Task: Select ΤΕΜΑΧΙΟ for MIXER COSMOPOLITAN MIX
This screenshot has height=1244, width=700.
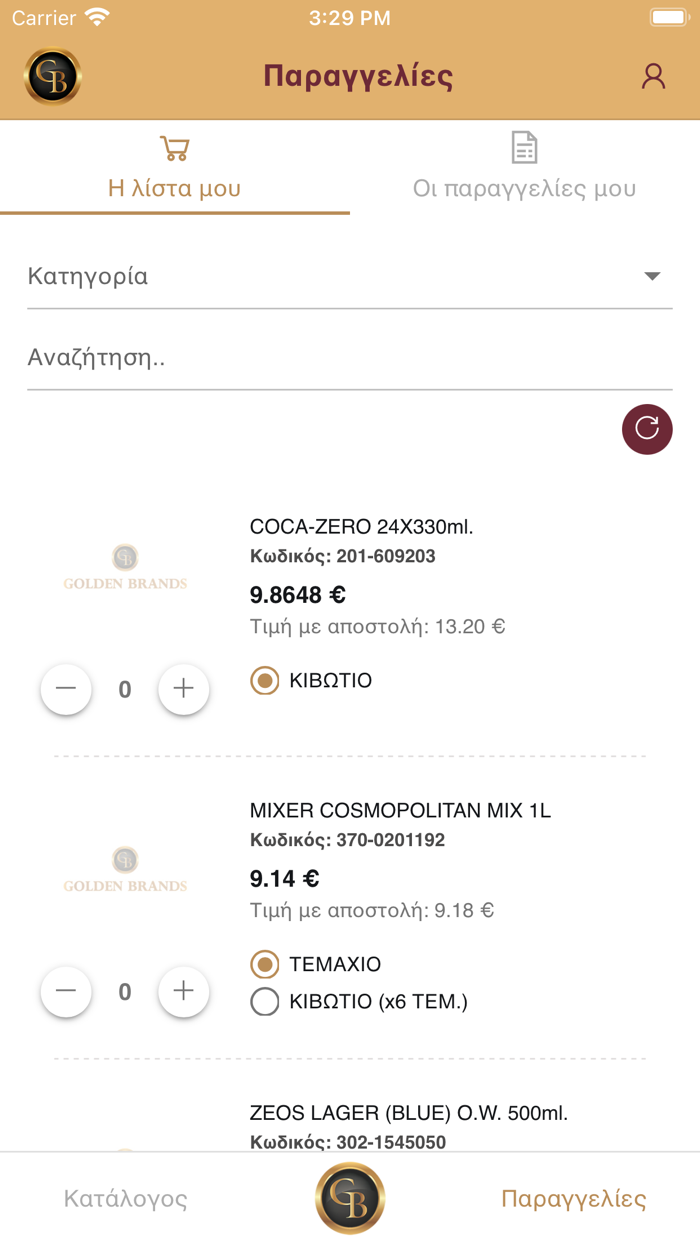Action: pyautogui.click(x=264, y=964)
